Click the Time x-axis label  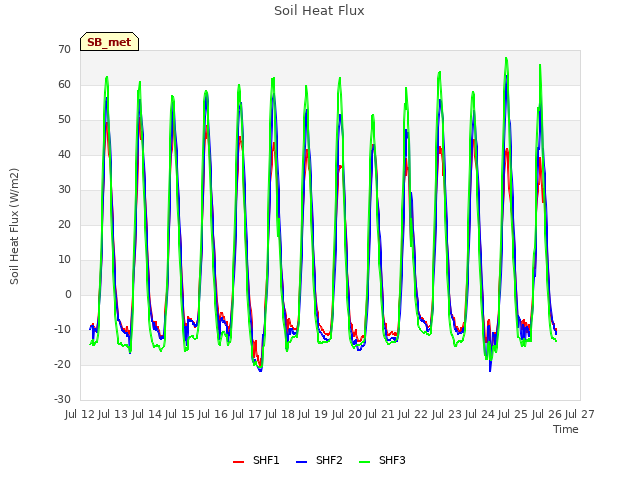566,429
